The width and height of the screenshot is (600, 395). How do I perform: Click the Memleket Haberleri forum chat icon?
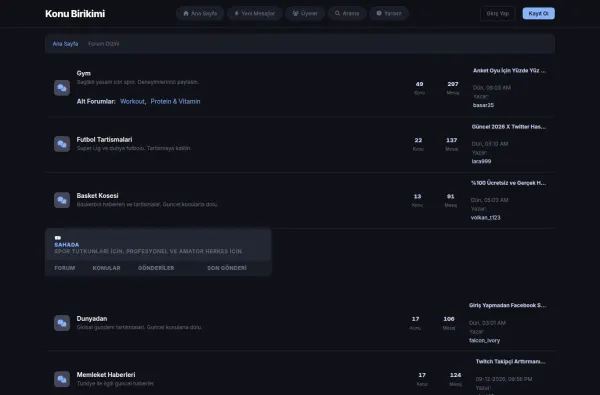[x=62, y=379]
